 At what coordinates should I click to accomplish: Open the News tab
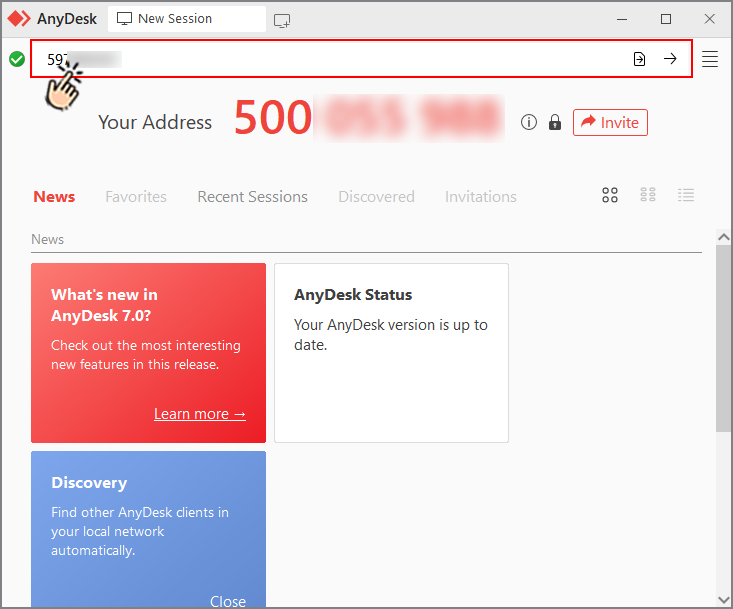[54, 197]
